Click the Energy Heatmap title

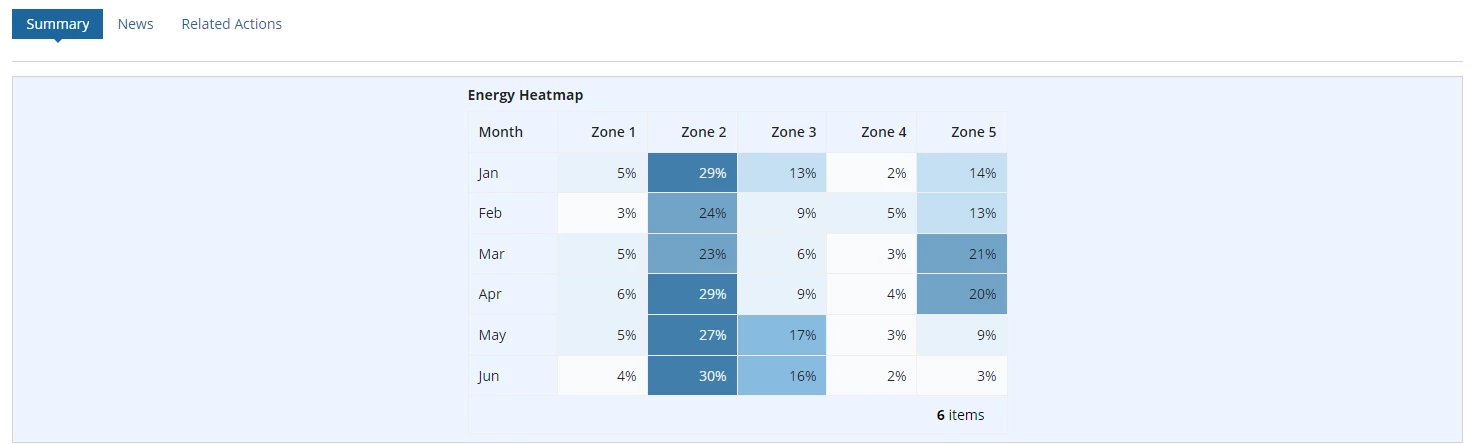click(x=525, y=95)
